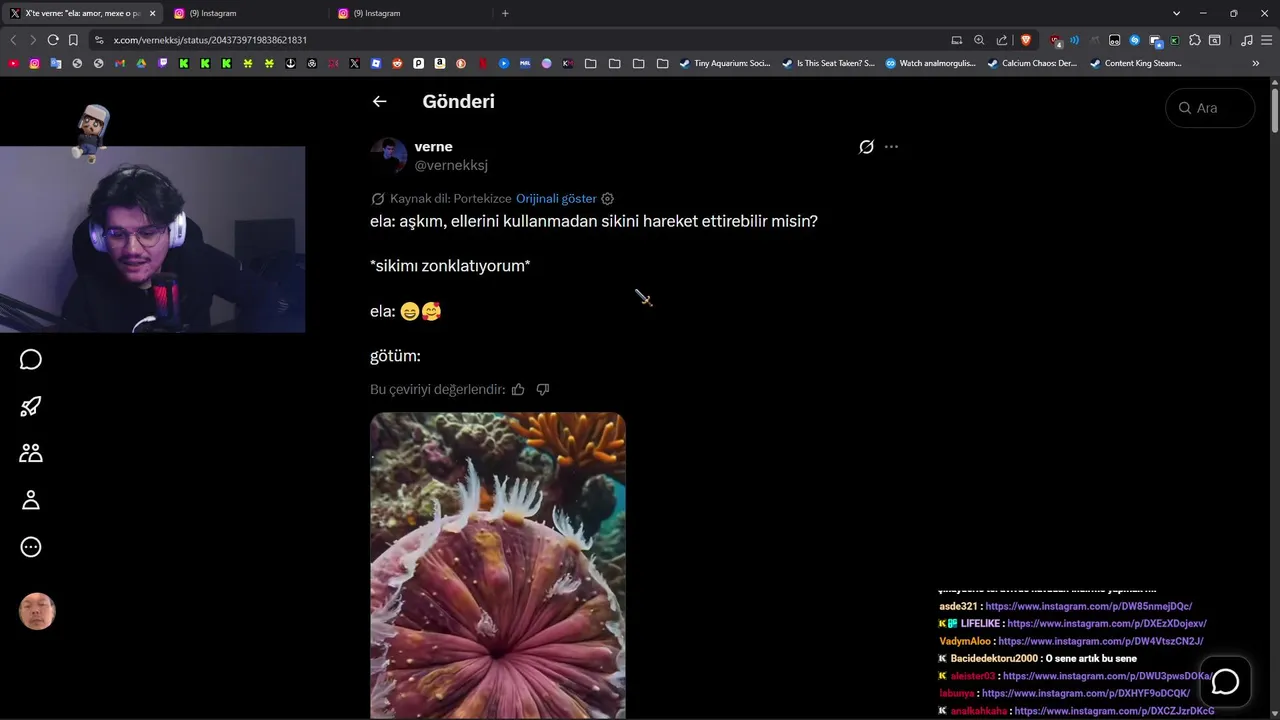Bookmark this page with the toolbar bookmark icon
Image resolution: width=1280 pixels, height=720 pixels.
[x=73, y=40]
